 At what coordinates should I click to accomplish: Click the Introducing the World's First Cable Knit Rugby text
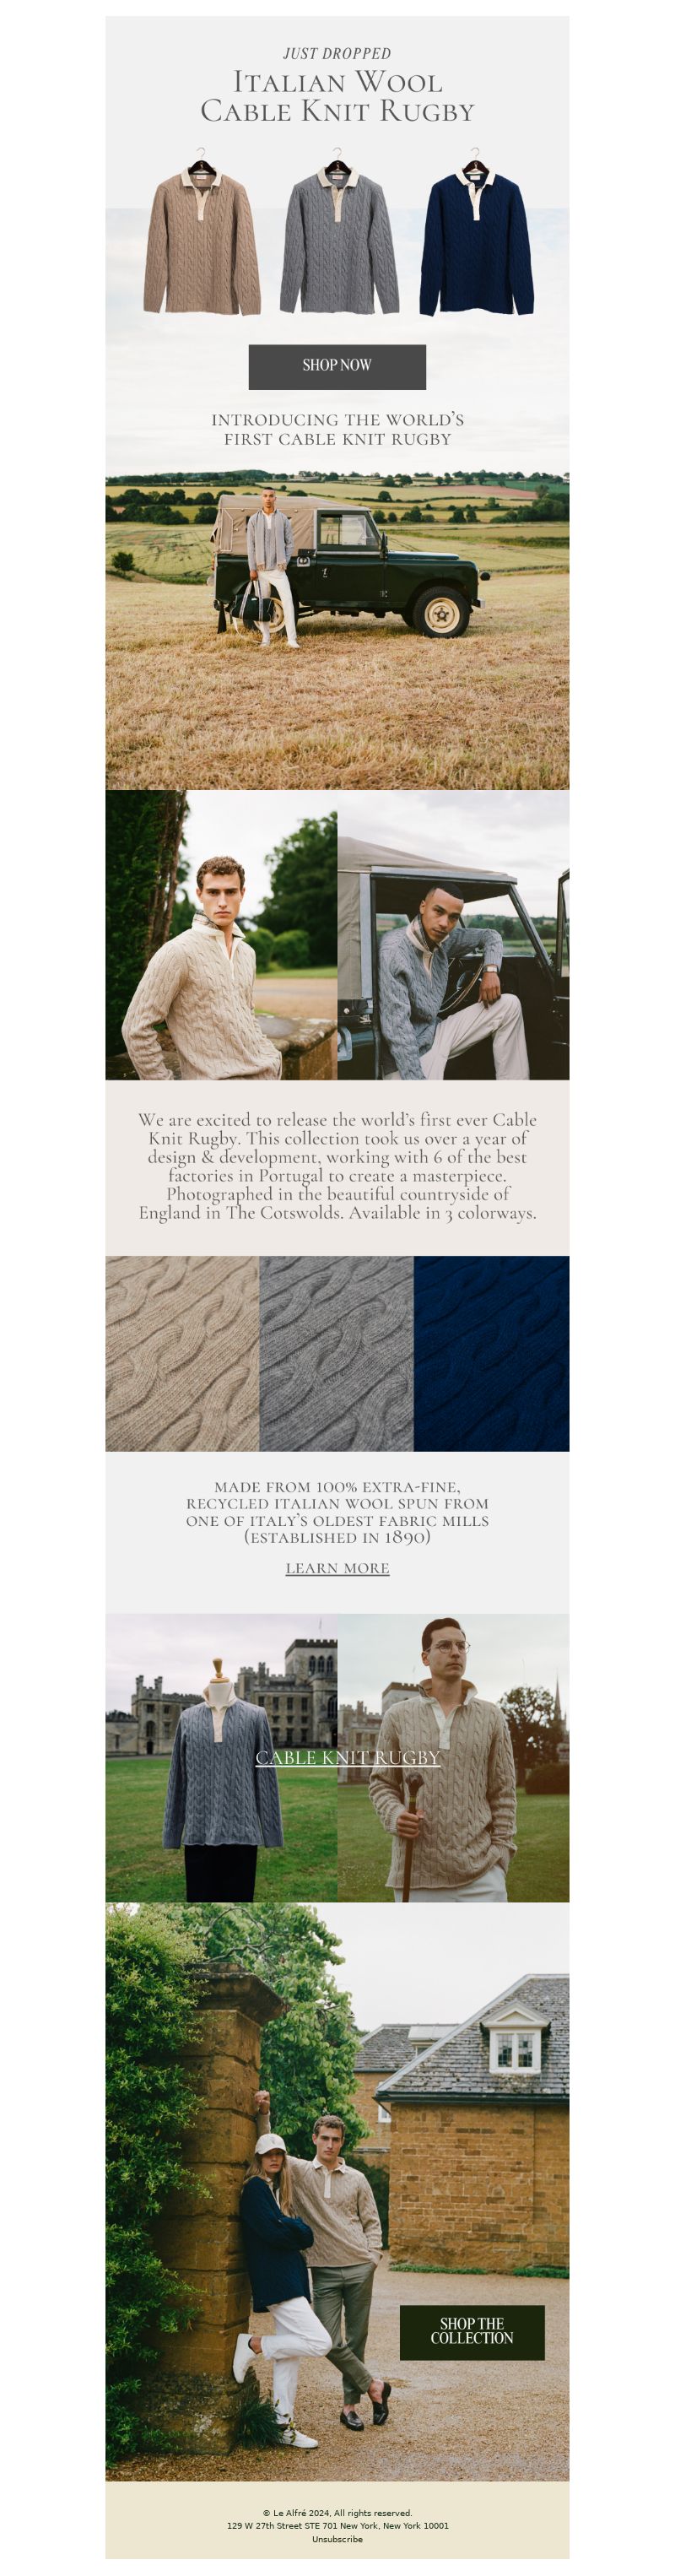coord(337,429)
